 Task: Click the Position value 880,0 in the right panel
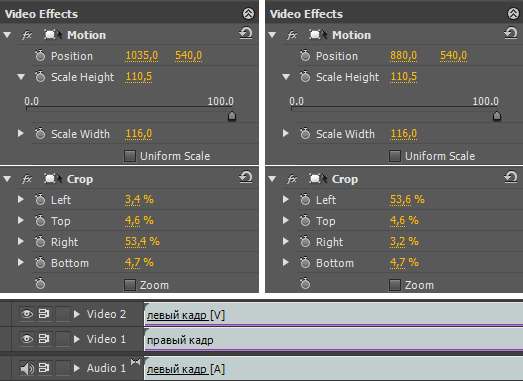click(403, 55)
